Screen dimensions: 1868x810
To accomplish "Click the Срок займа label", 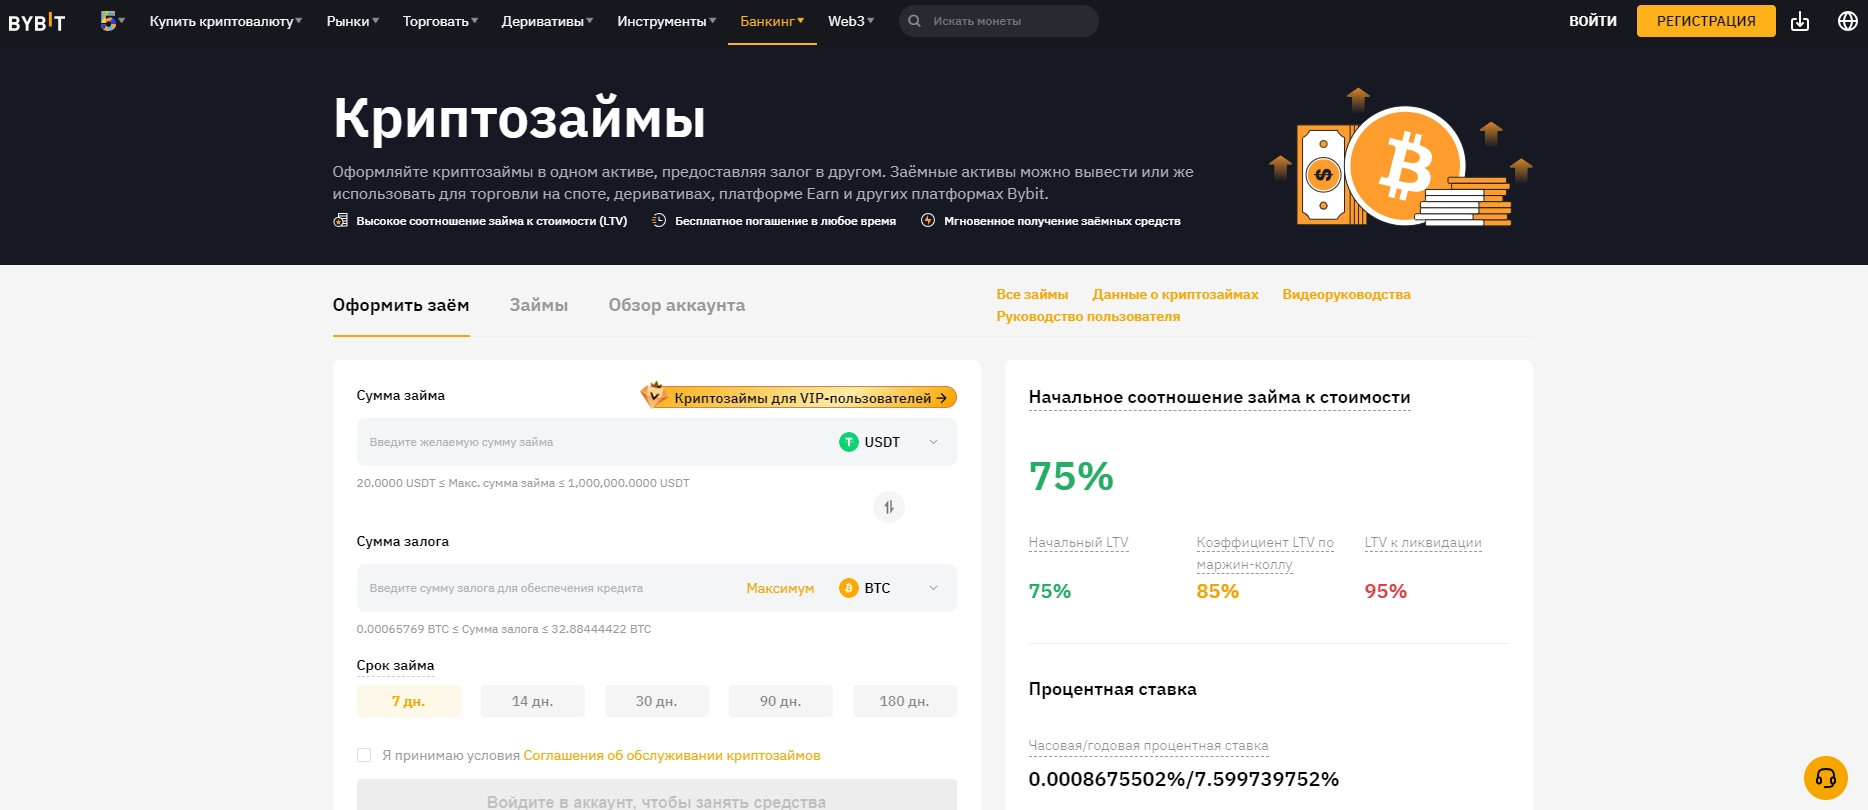I will click(395, 665).
